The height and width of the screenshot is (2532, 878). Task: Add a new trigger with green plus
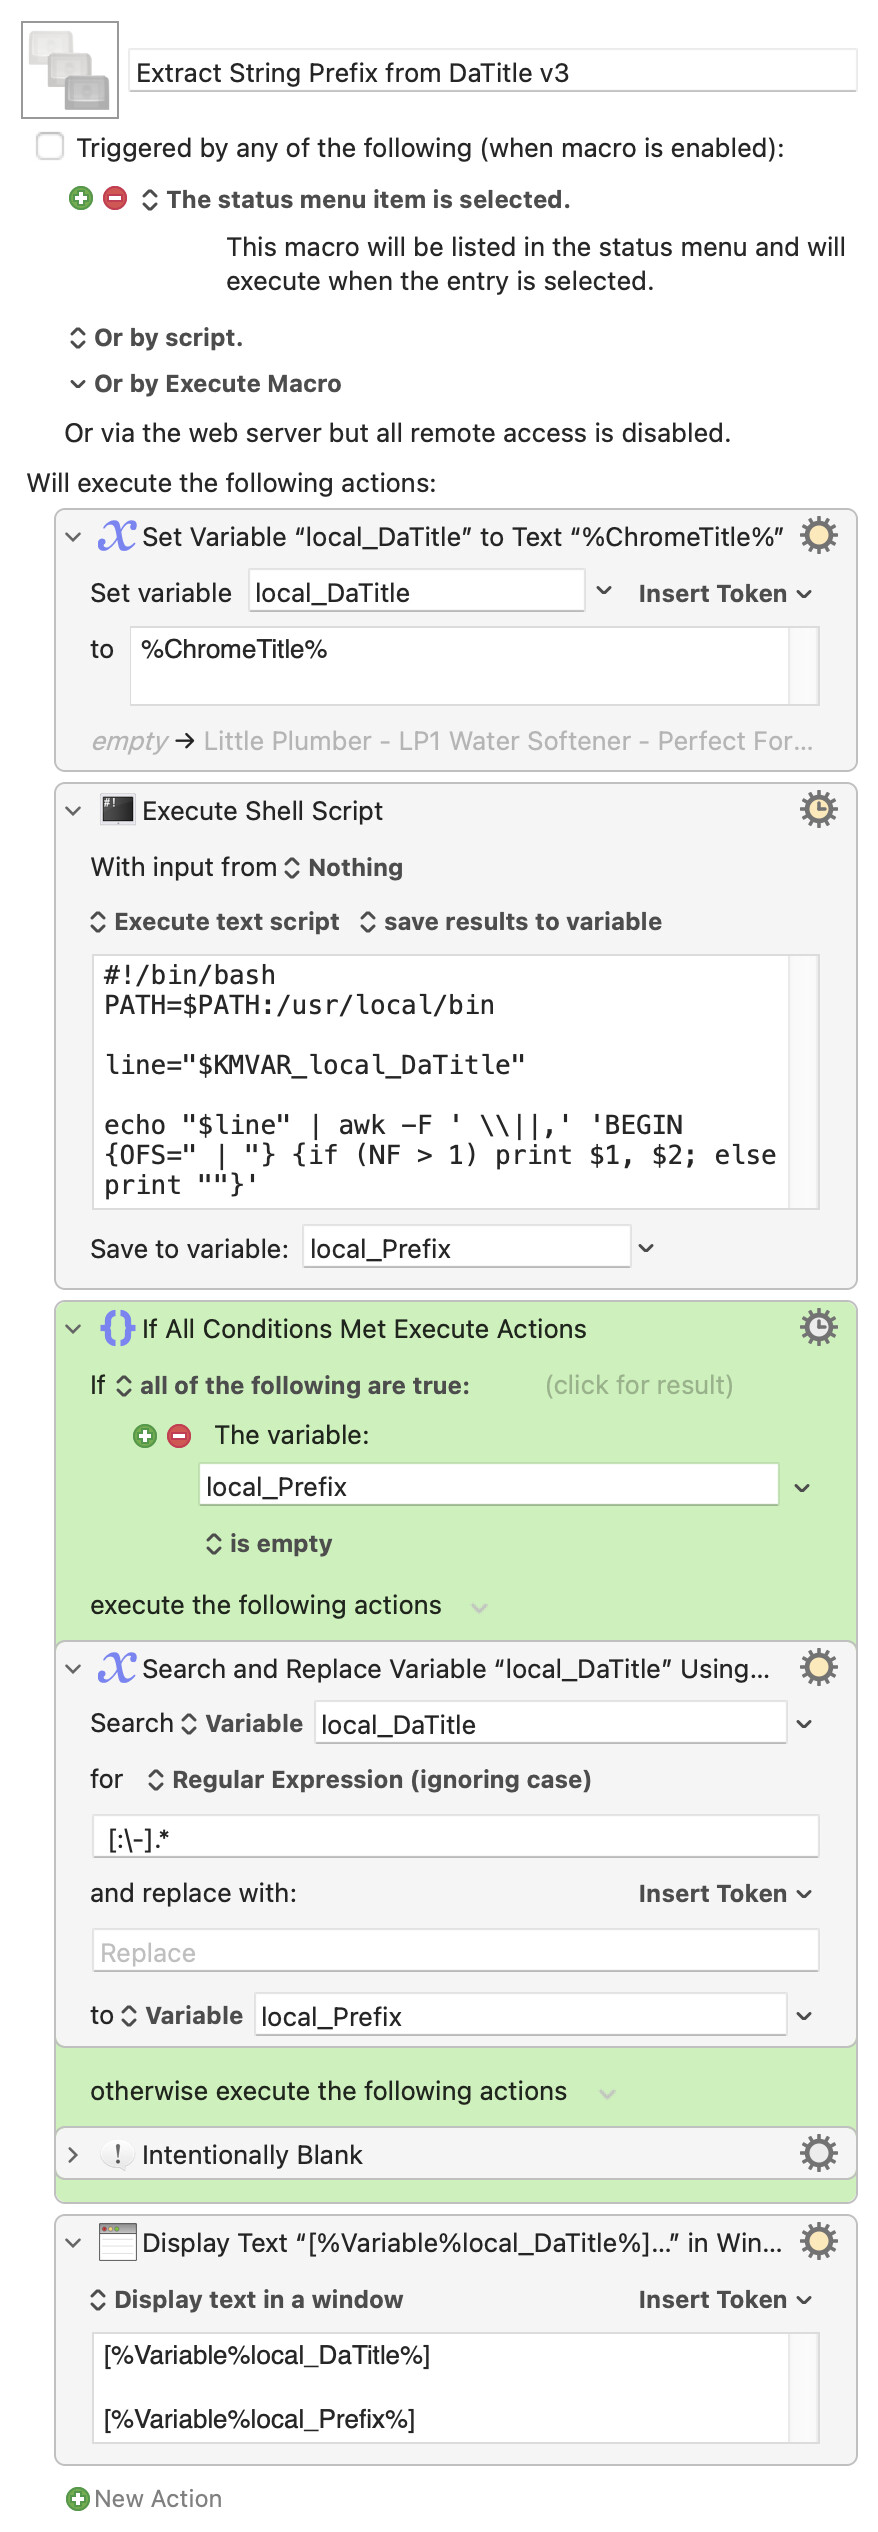click(81, 198)
